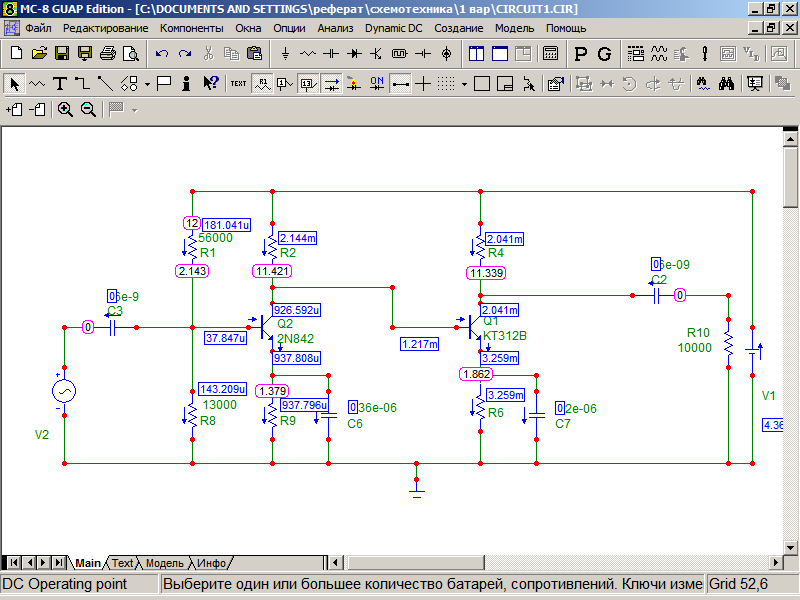Click the Print Preview icon

(130, 52)
